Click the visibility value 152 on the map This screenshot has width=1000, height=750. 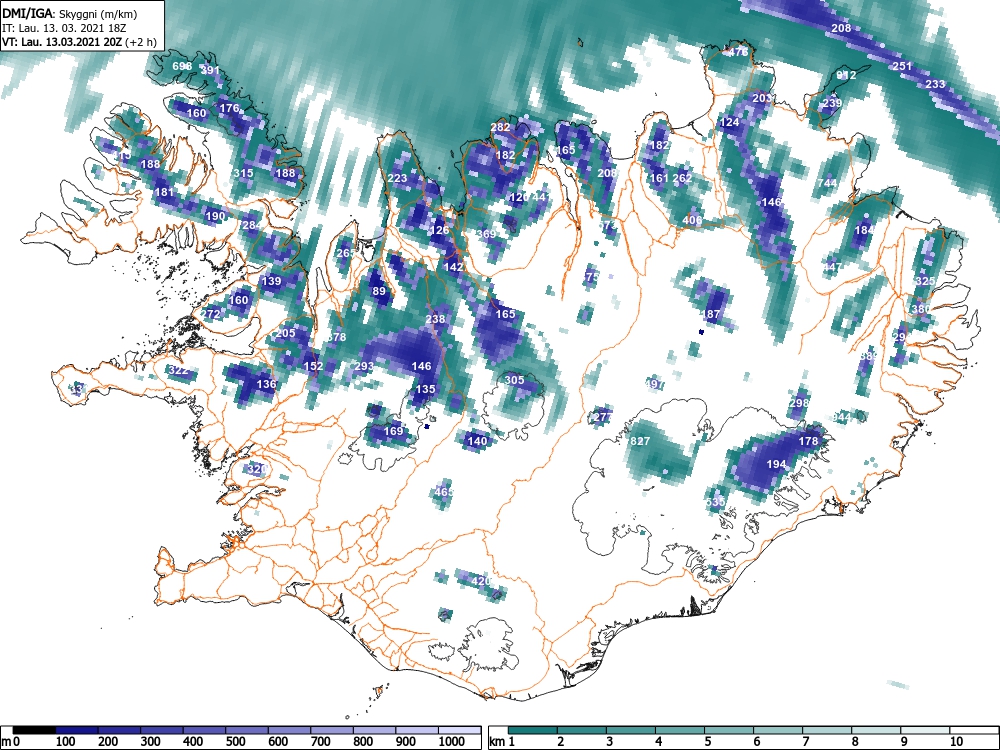[x=312, y=366]
